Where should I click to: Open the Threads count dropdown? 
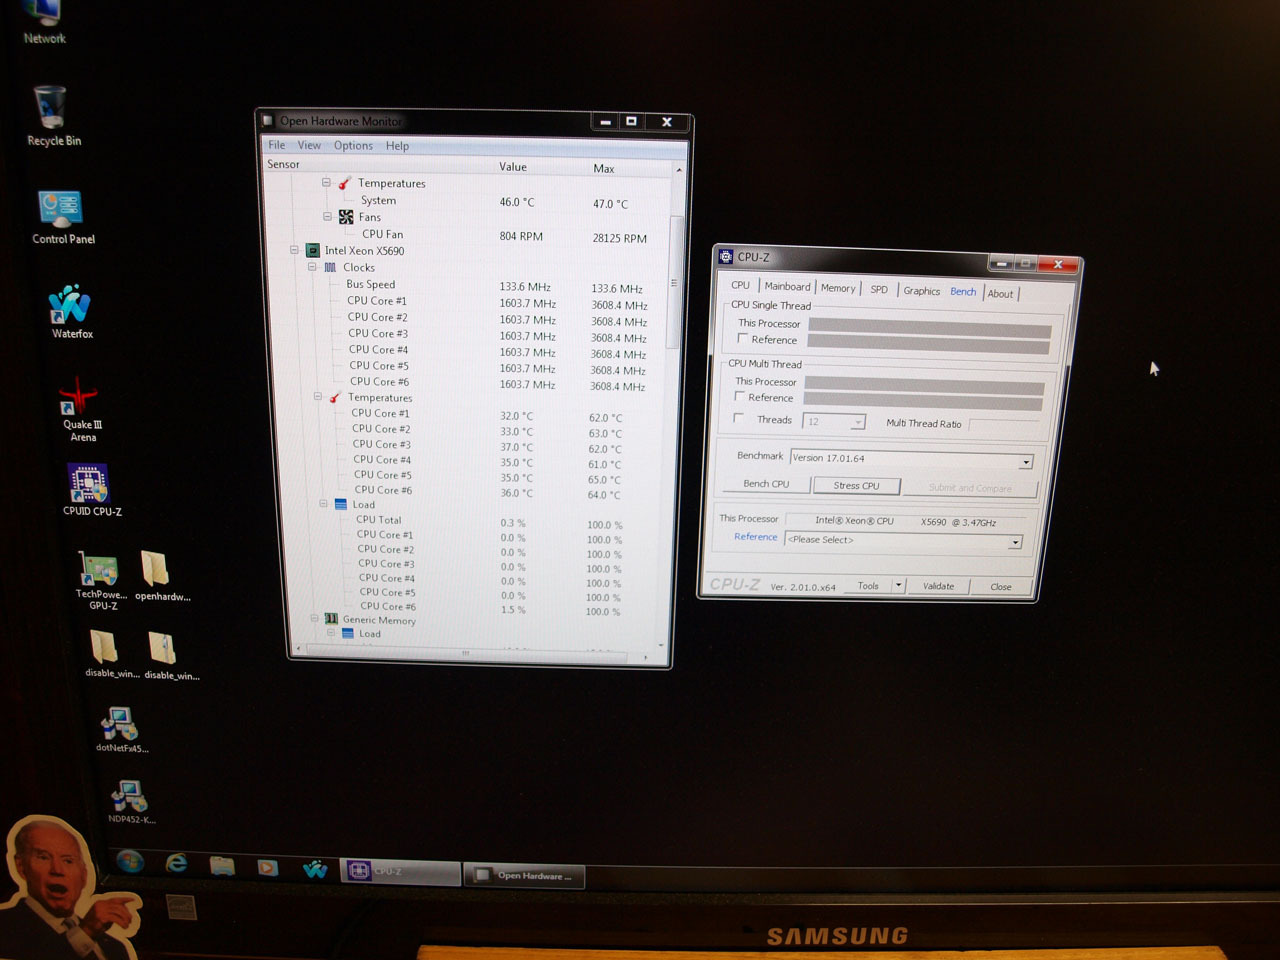click(x=857, y=422)
